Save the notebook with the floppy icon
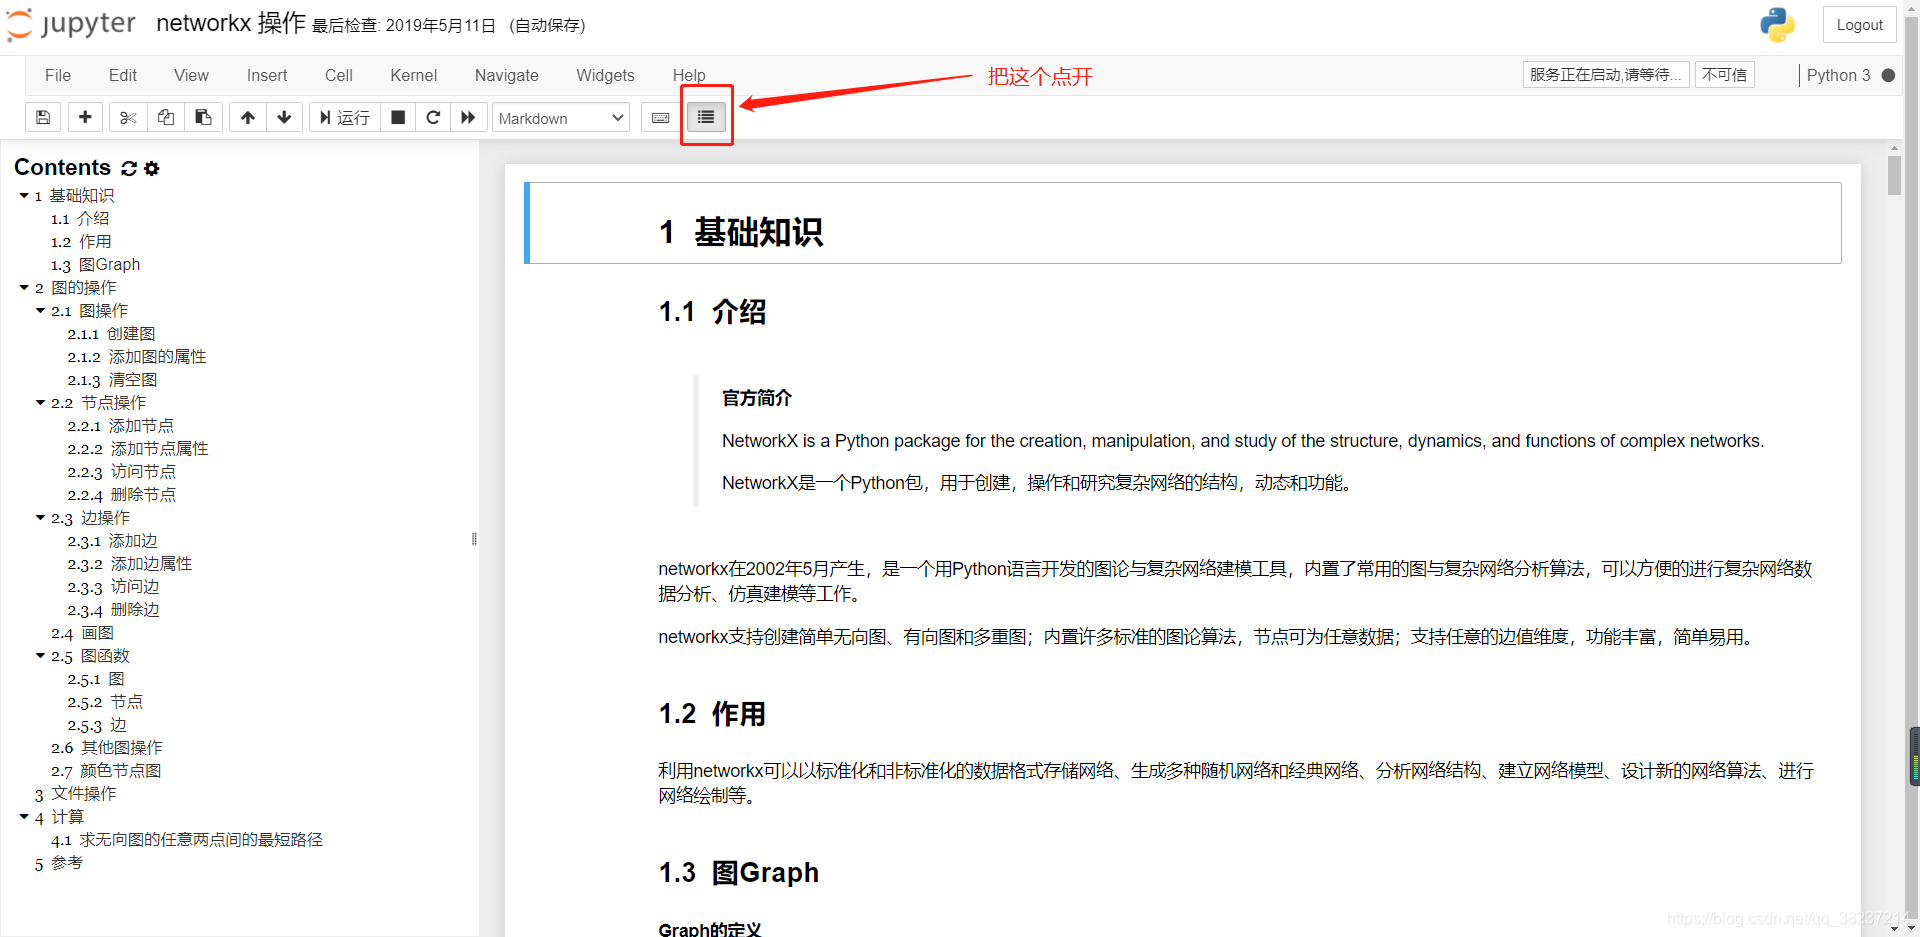This screenshot has height=937, width=1920. 43,118
